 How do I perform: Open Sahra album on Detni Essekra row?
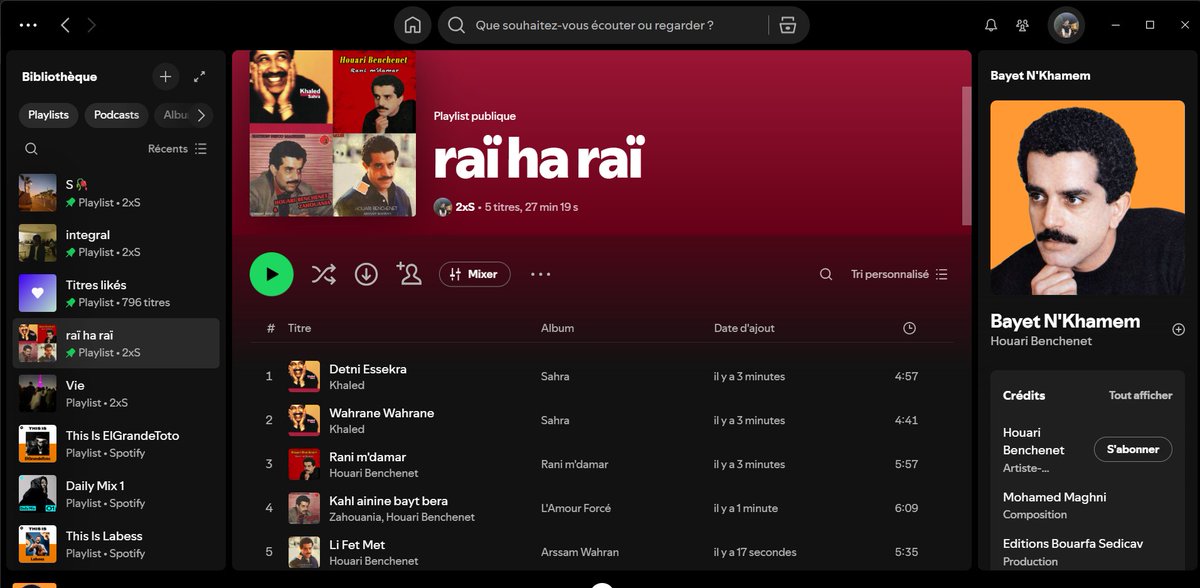[x=555, y=376]
